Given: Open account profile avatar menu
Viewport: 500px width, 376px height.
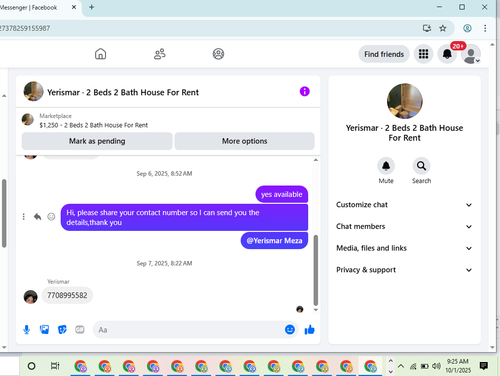Looking at the screenshot, I should 471,54.
